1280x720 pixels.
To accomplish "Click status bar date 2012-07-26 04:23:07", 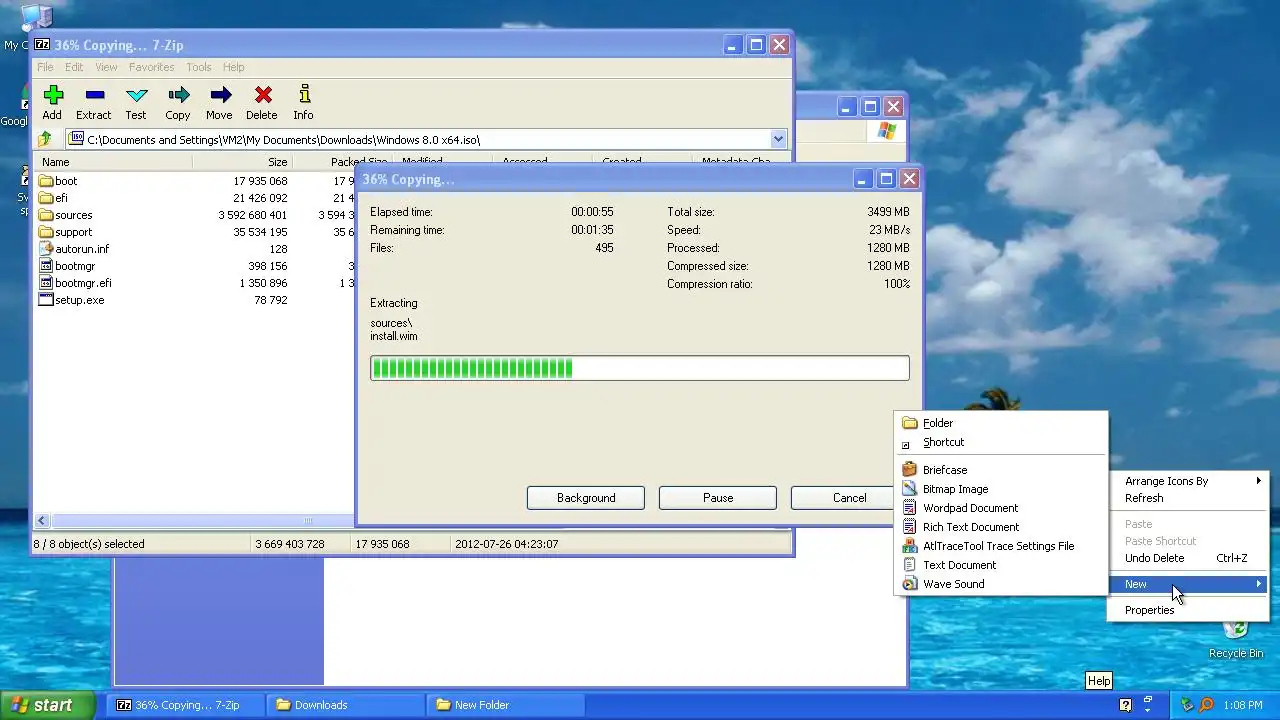I will click(x=506, y=544).
